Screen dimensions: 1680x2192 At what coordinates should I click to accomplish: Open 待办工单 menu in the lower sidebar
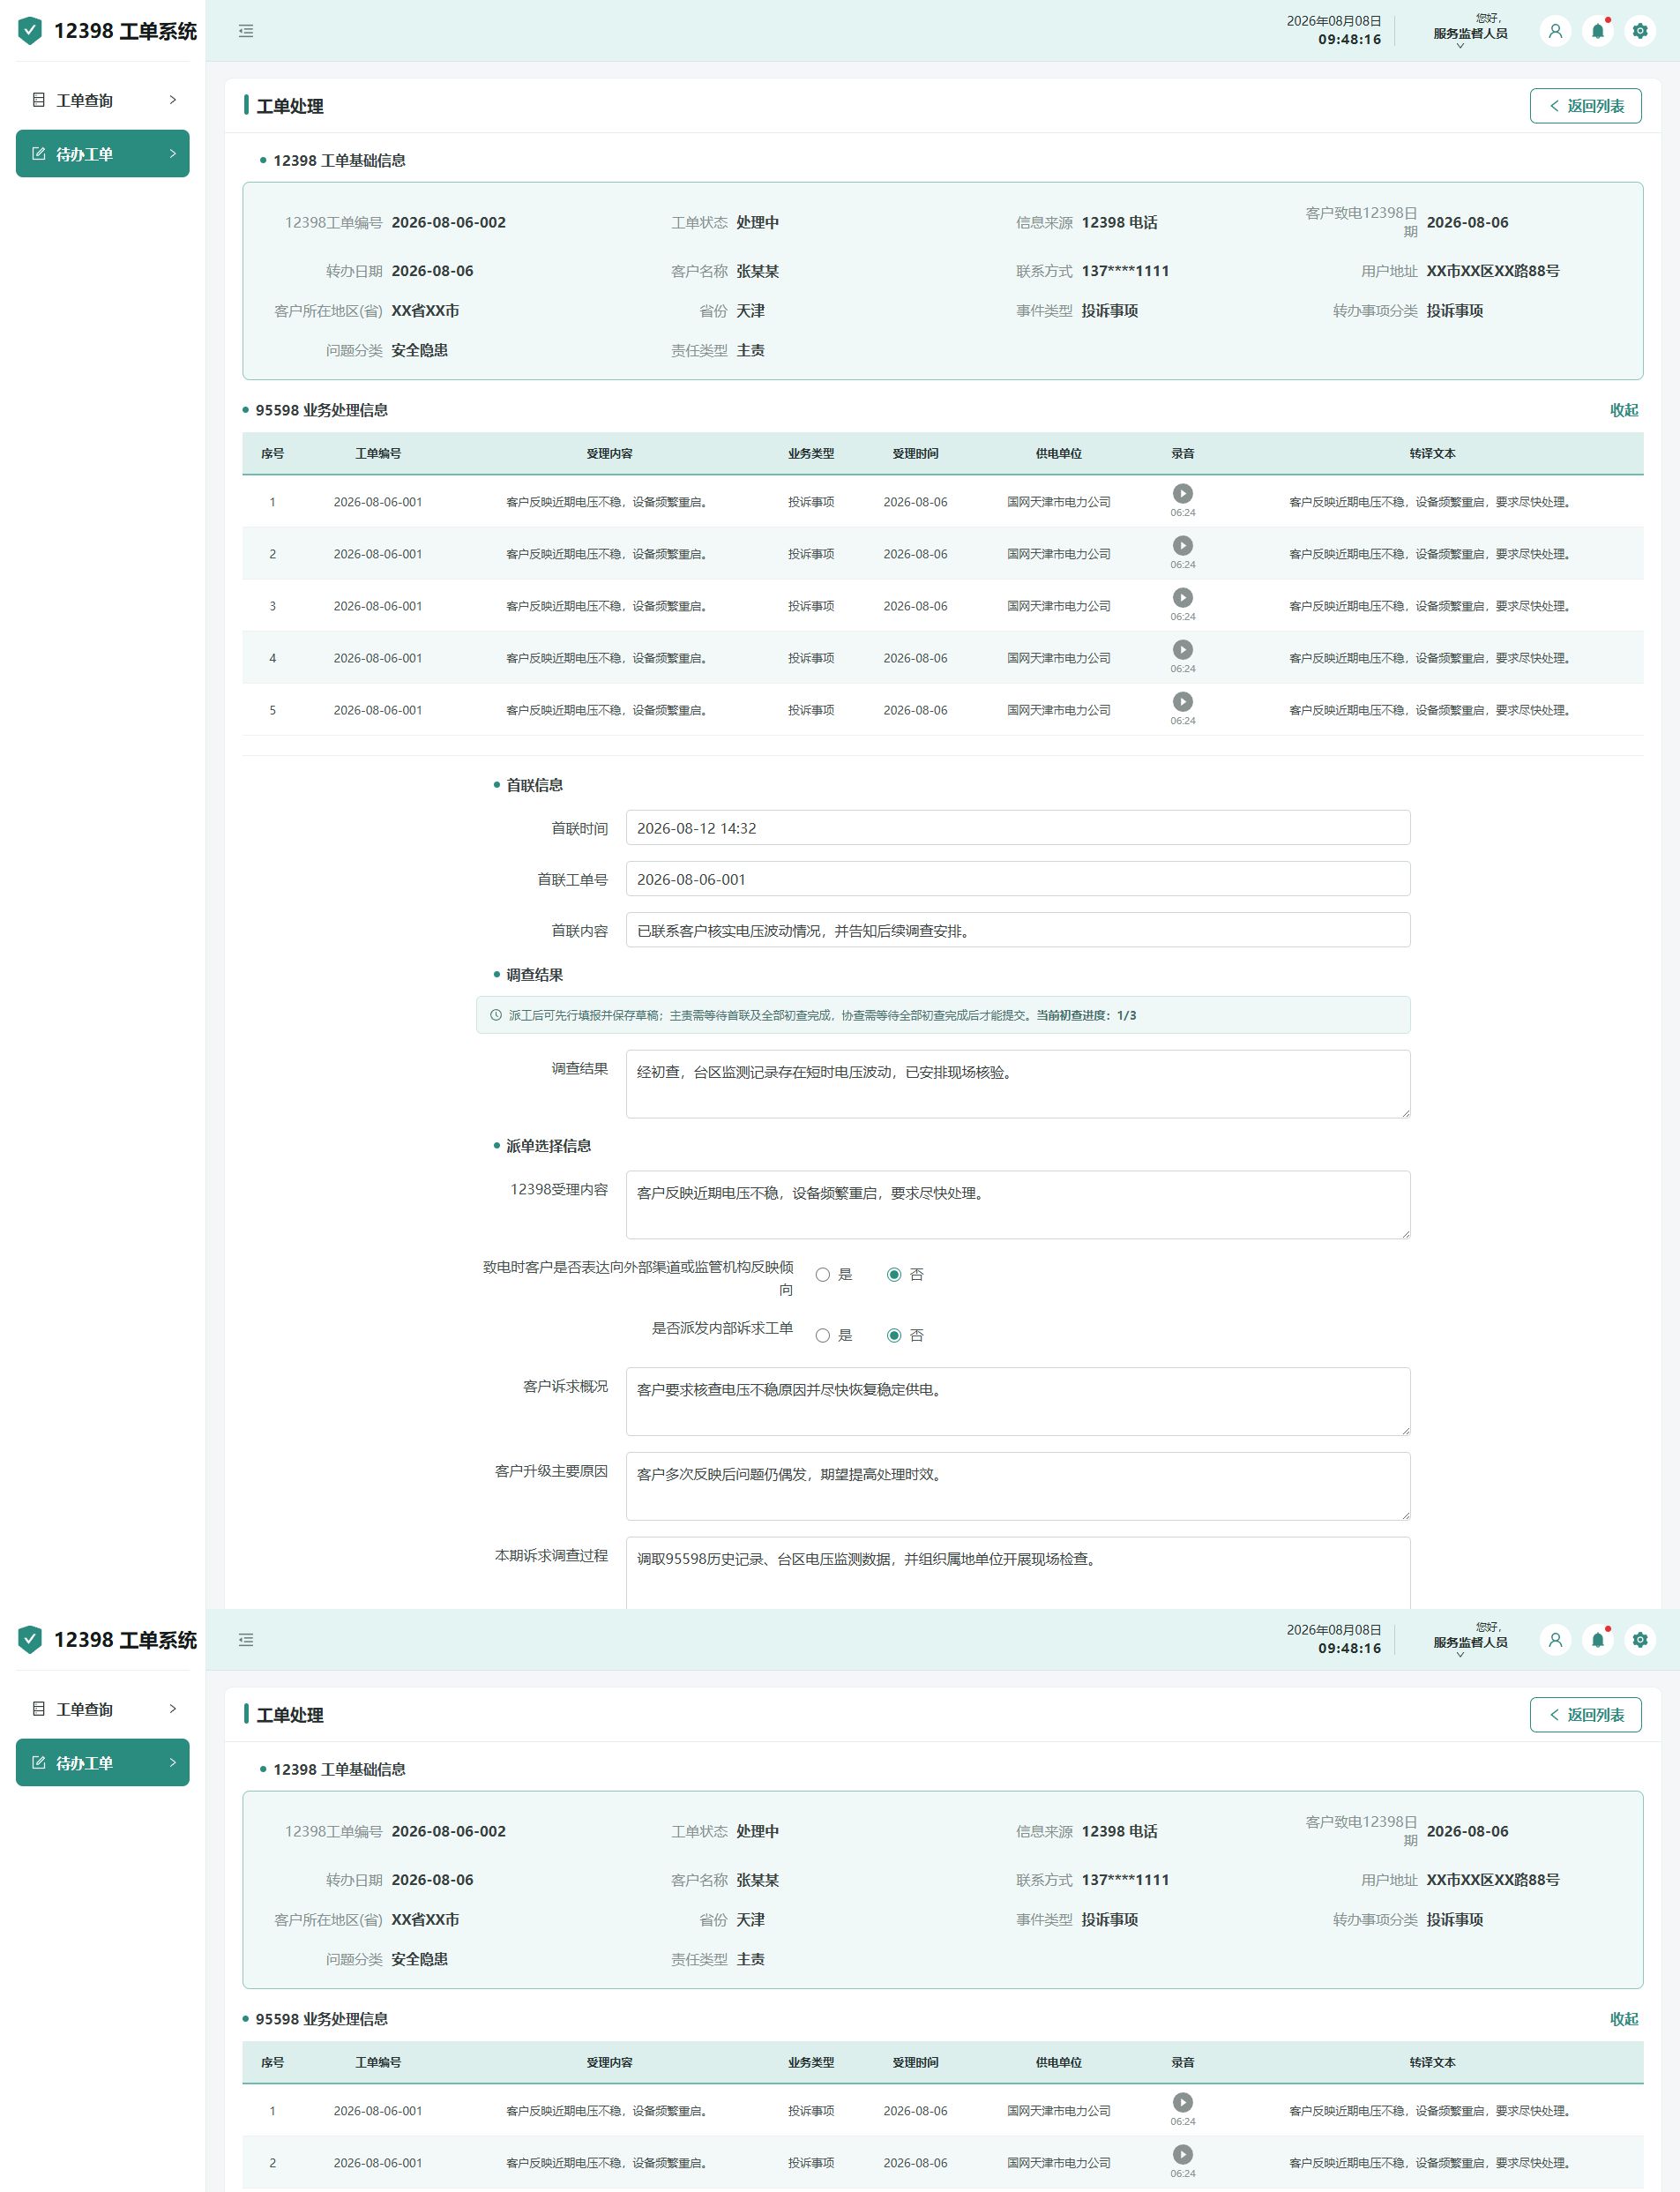(x=102, y=1763)
